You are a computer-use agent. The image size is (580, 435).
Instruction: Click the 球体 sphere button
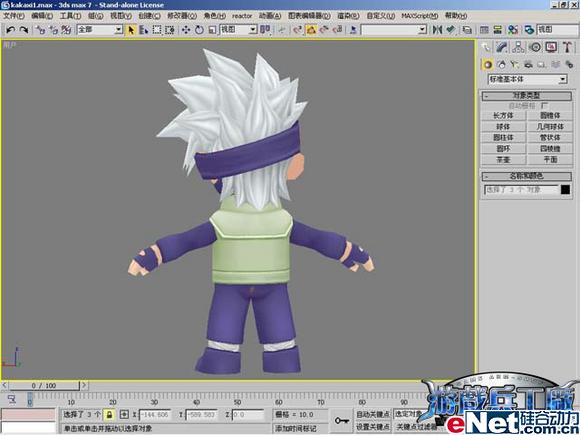pos(503,127)
